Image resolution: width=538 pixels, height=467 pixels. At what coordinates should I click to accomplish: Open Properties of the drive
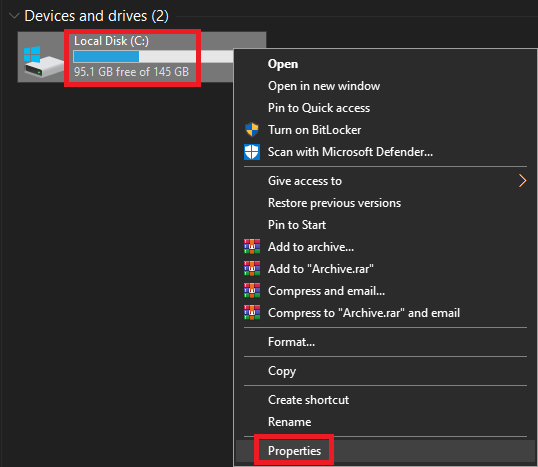[386, 451]
